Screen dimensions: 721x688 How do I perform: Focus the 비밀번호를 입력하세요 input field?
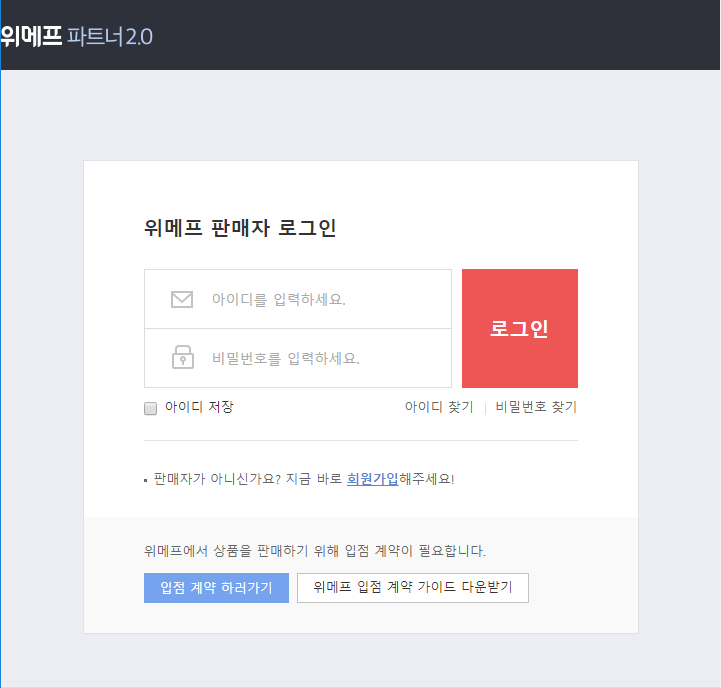point(298,358)
